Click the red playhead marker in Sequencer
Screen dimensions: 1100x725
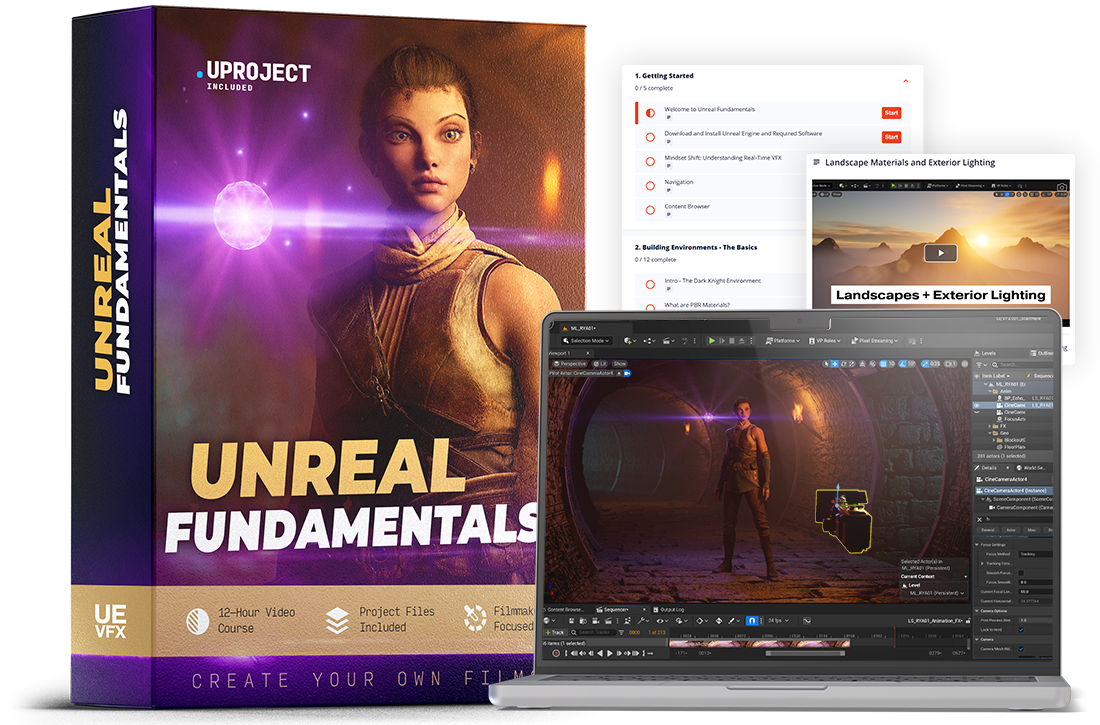pyautogui.click(x=894, y=637)
